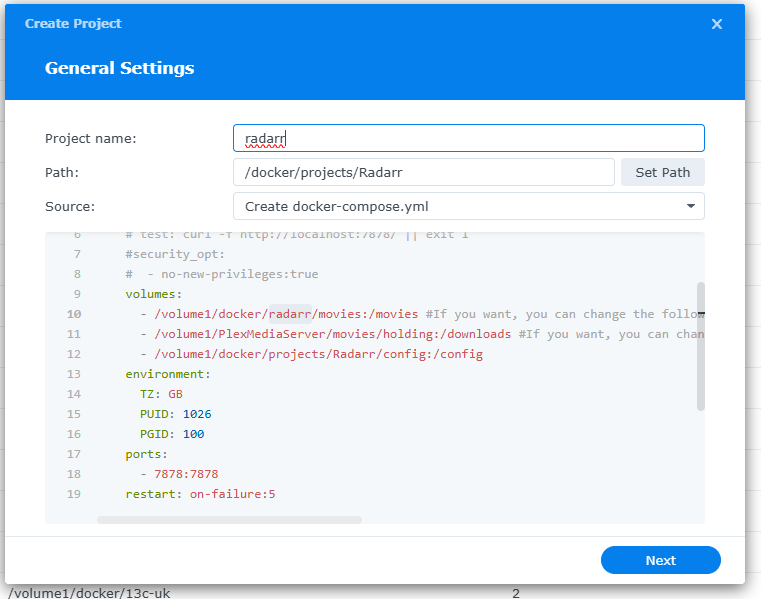Click the editor's vertical scrollbar
The image size is (761, 599).
tap(701, 345)
